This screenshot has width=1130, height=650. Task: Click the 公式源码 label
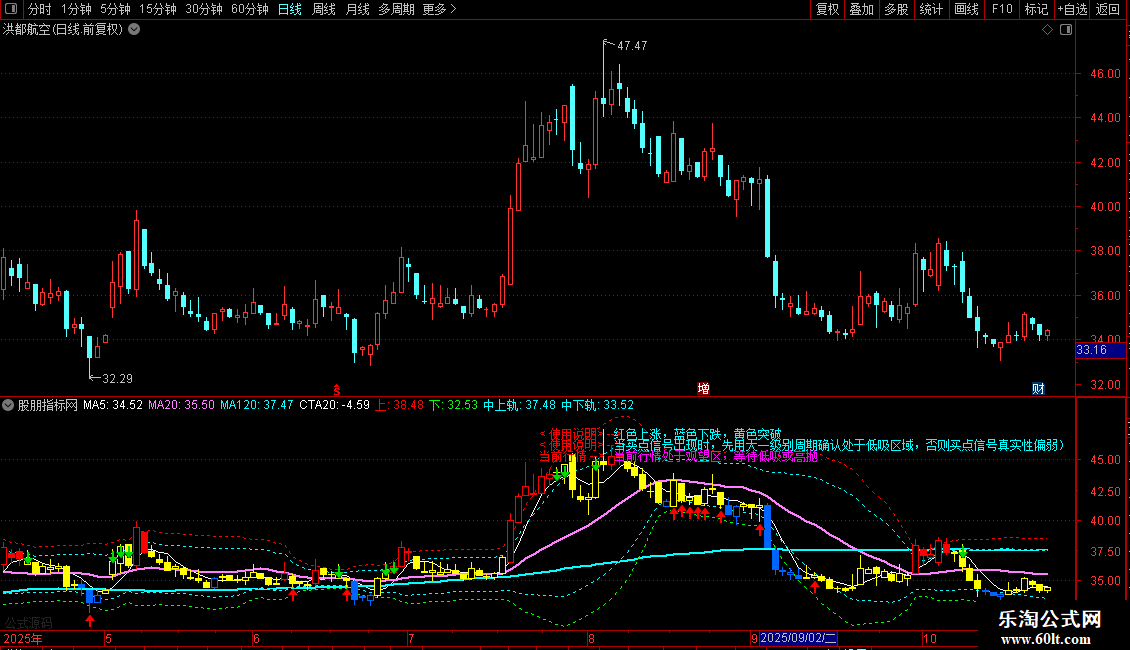pos(29,623)
